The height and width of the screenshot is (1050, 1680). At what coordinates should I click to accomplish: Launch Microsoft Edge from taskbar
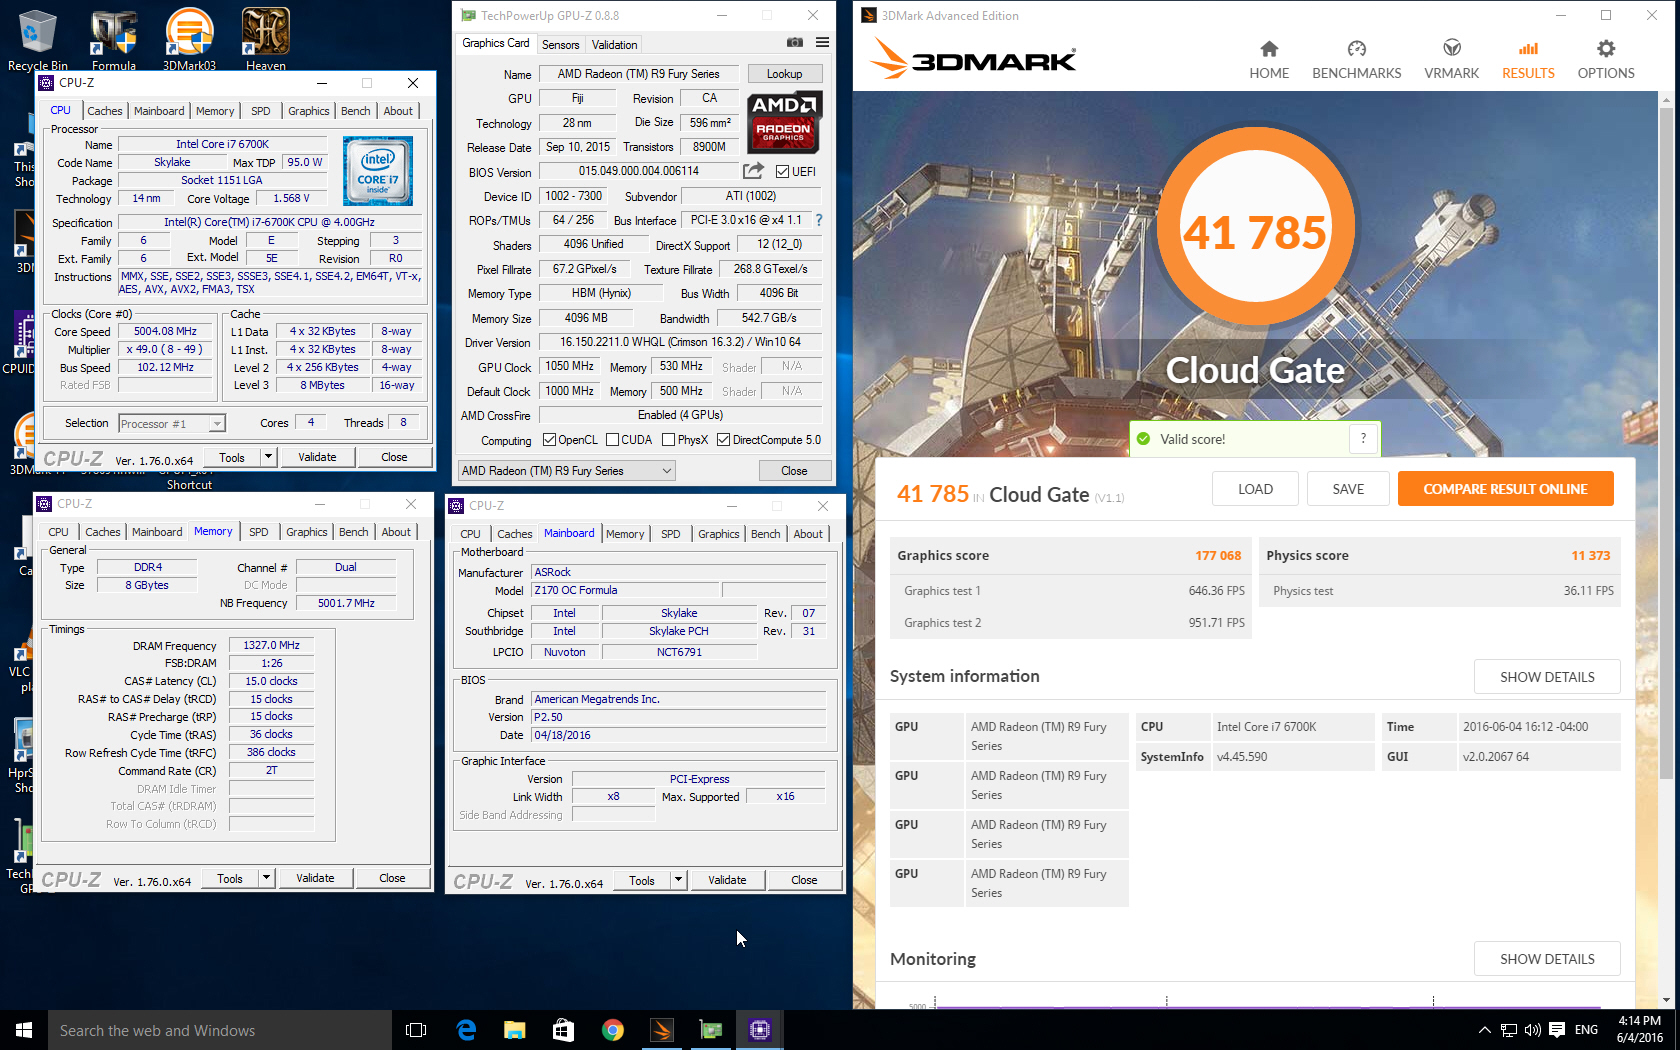[466, 1030]
